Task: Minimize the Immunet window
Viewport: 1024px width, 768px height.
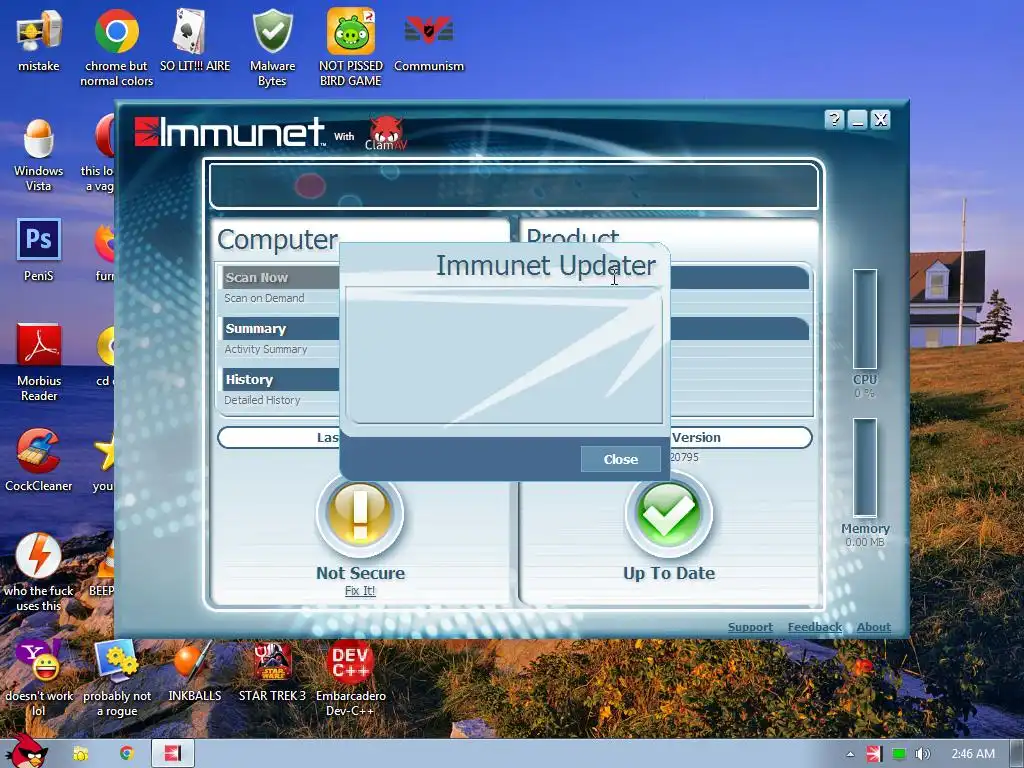Action: coord(857,120)
